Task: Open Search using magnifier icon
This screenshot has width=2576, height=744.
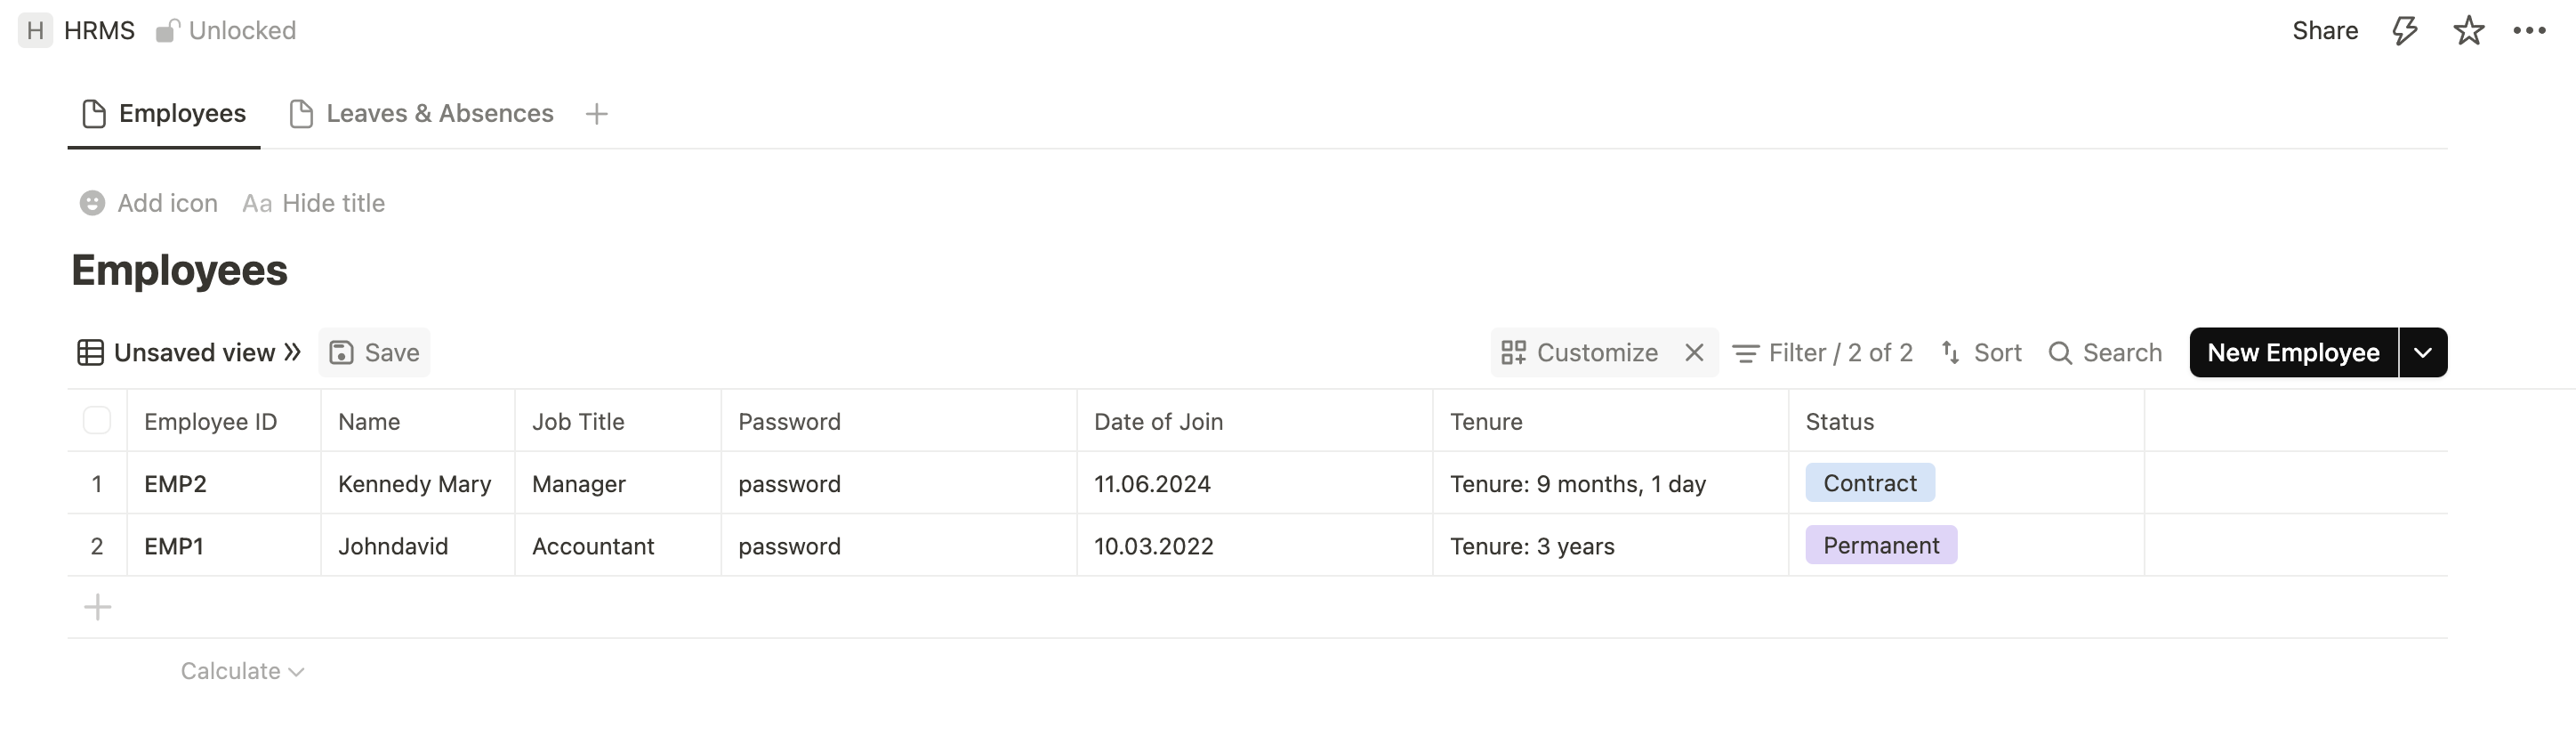Action: point(2060,353)
